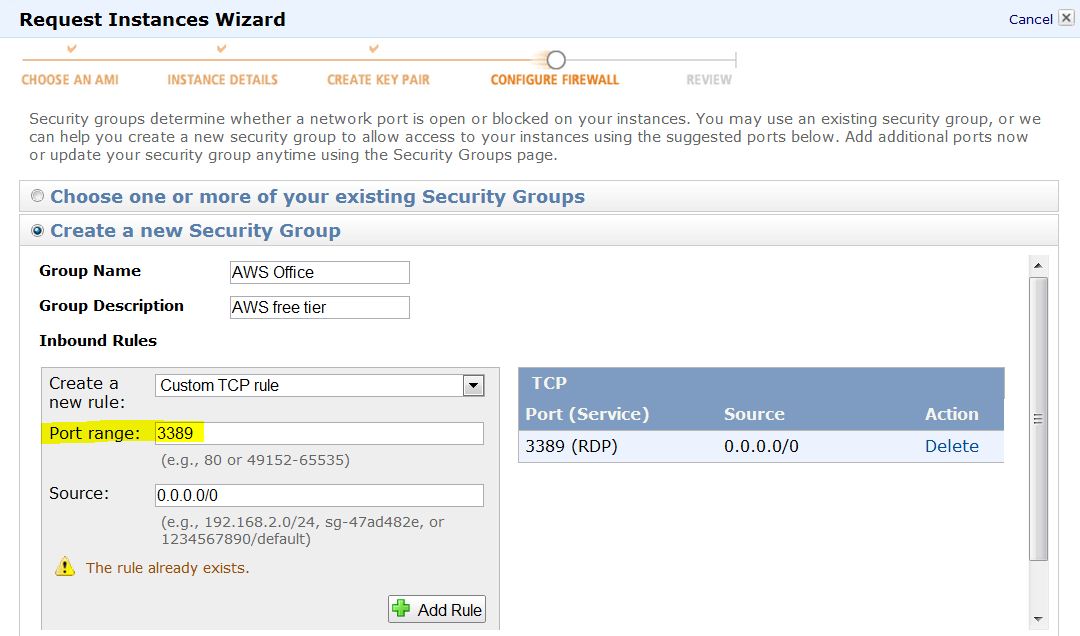This screenshot has height=636, width=1080.
Task: Click the Cancel close X icon
Action: [1066, 19]
